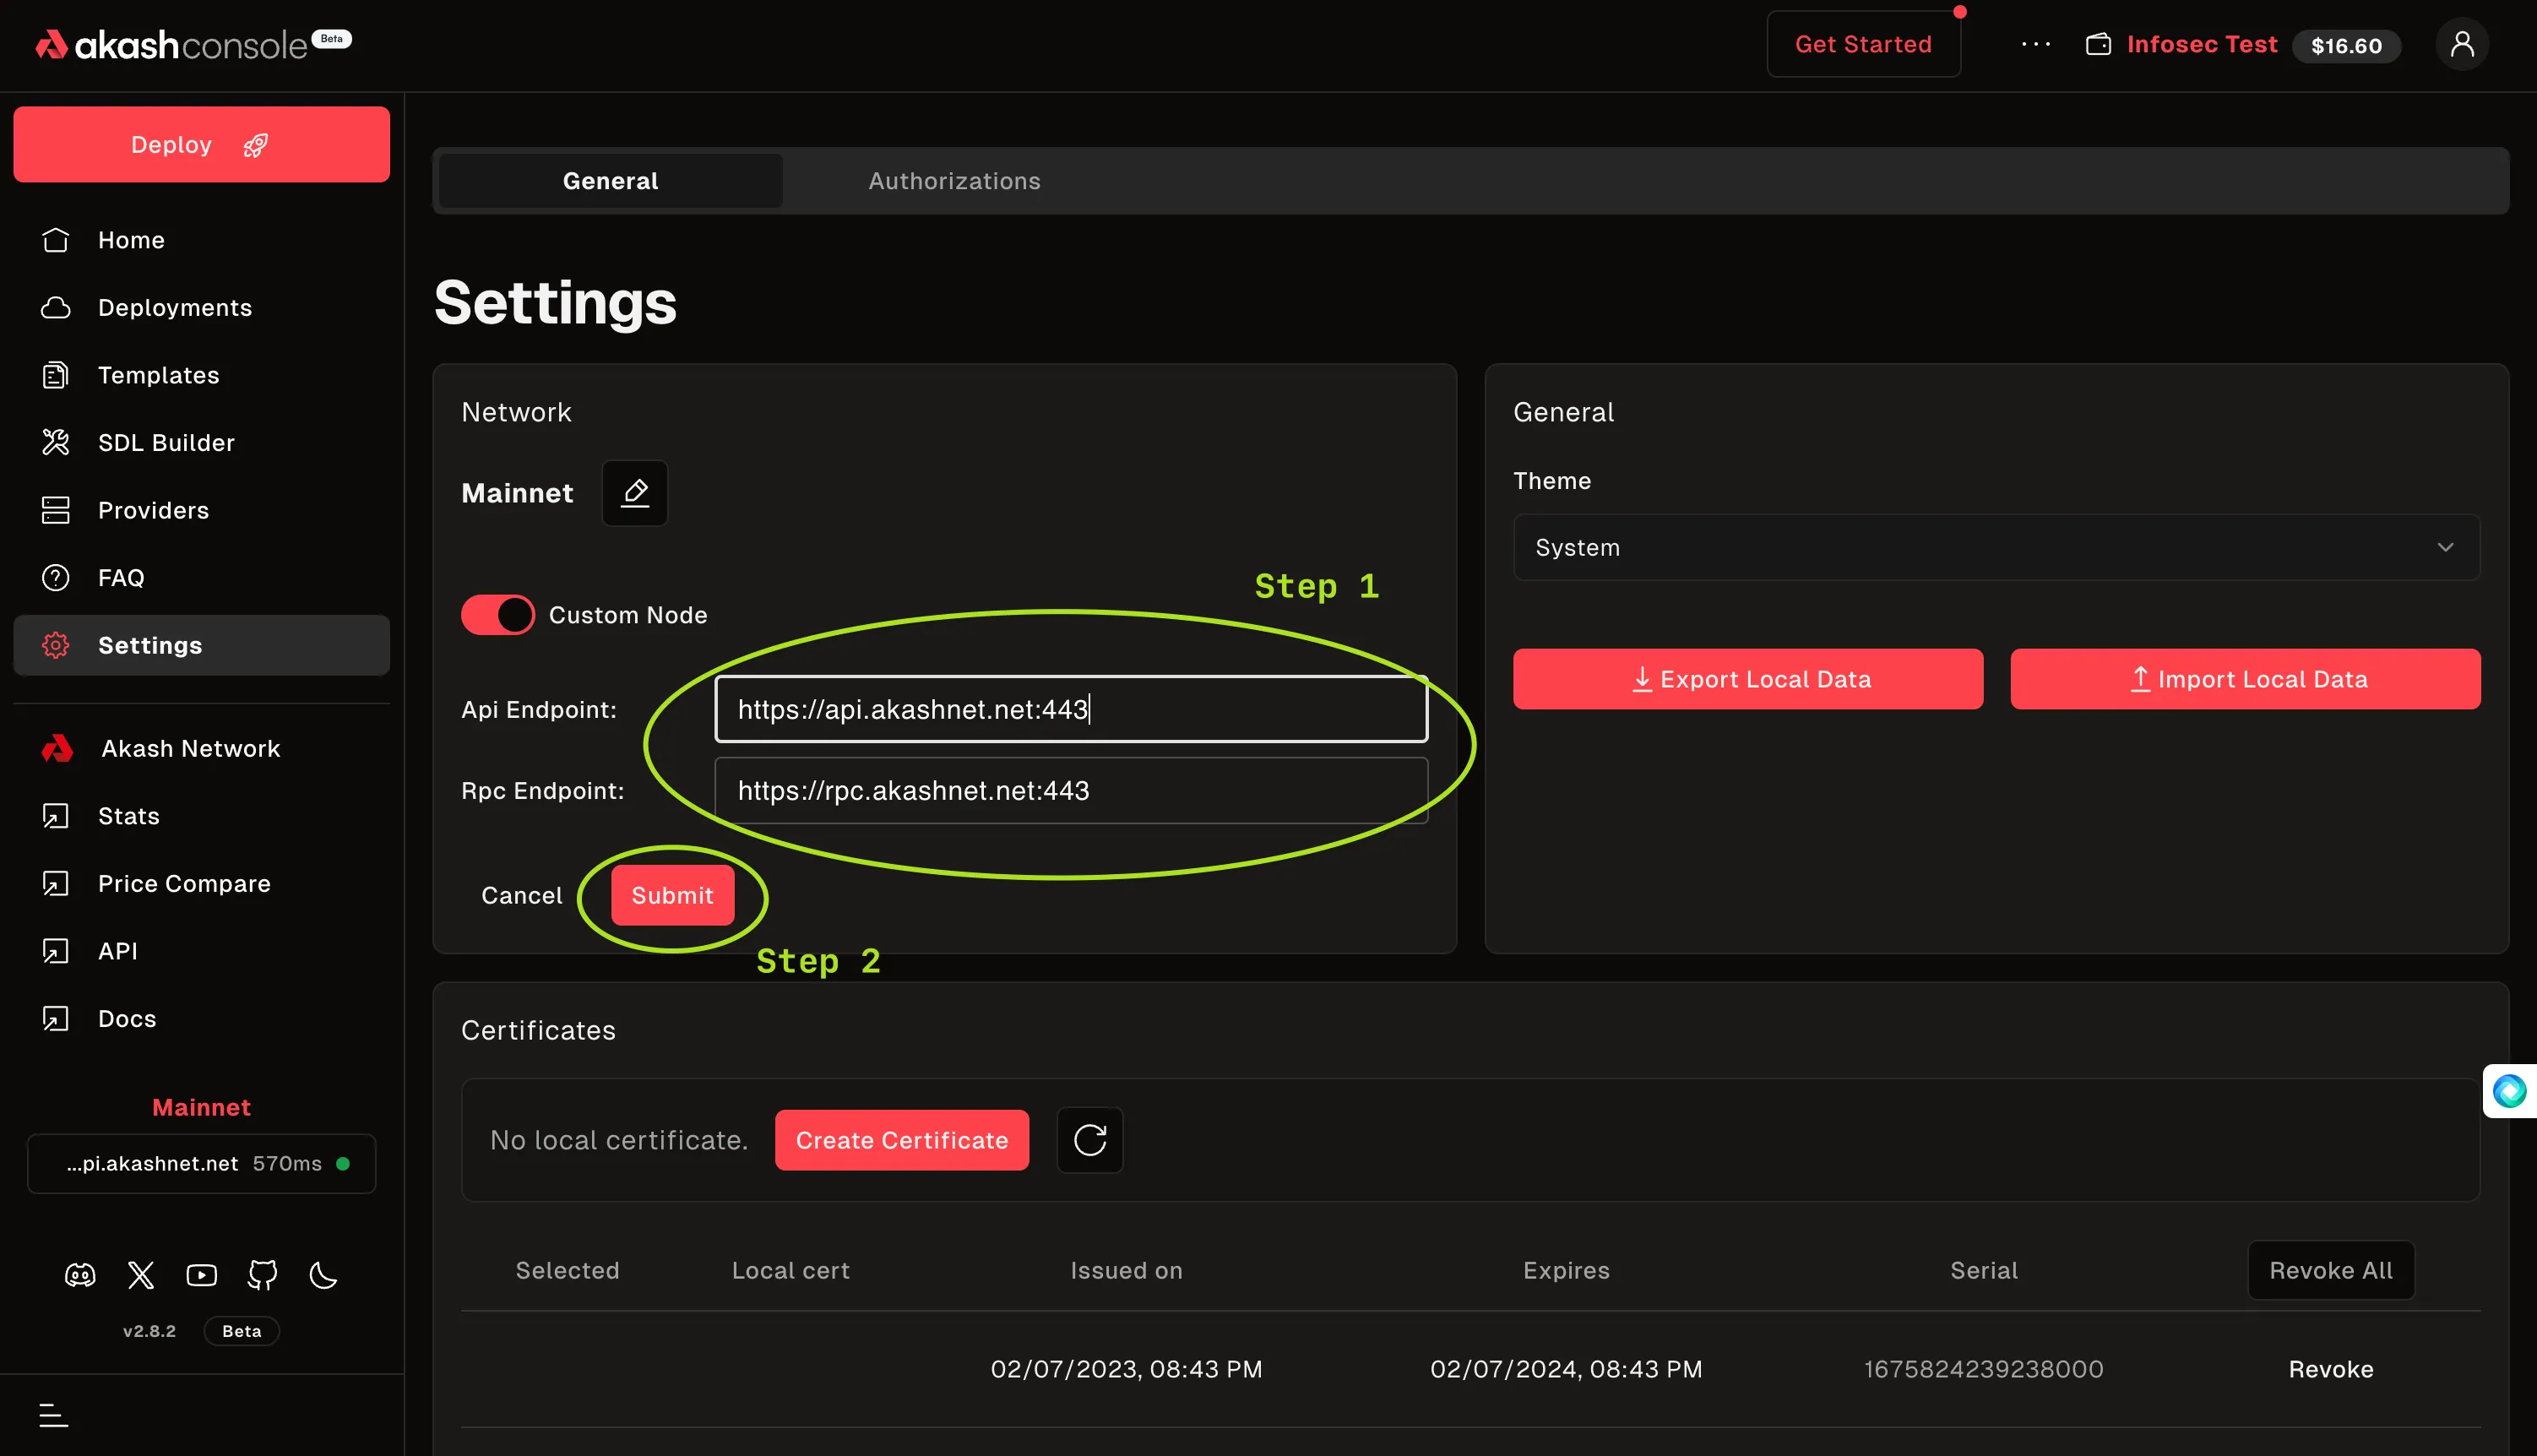Collapse sidebar with bottom menu icon
This screenshot has height=1456, width=2537.
53,1415
